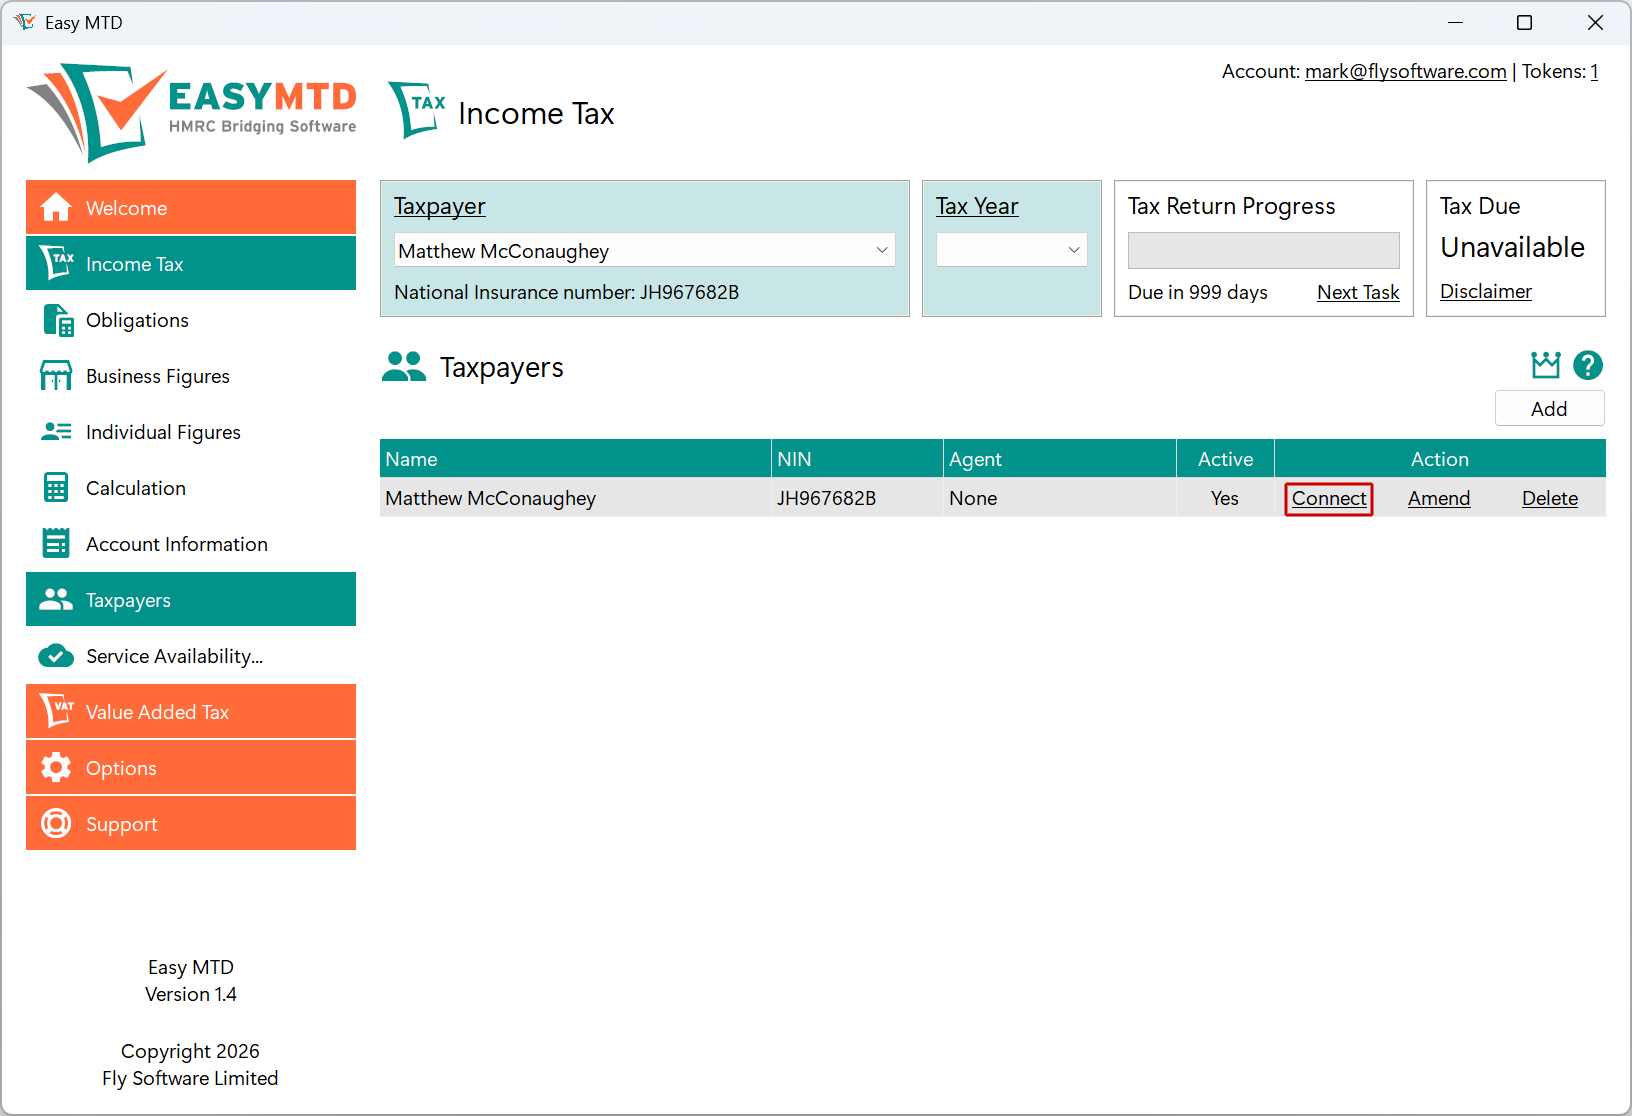The width and height of the screenshot is (1632, 1116).
Task: Go to Obligations page
Action: click(x=191, y=319)
